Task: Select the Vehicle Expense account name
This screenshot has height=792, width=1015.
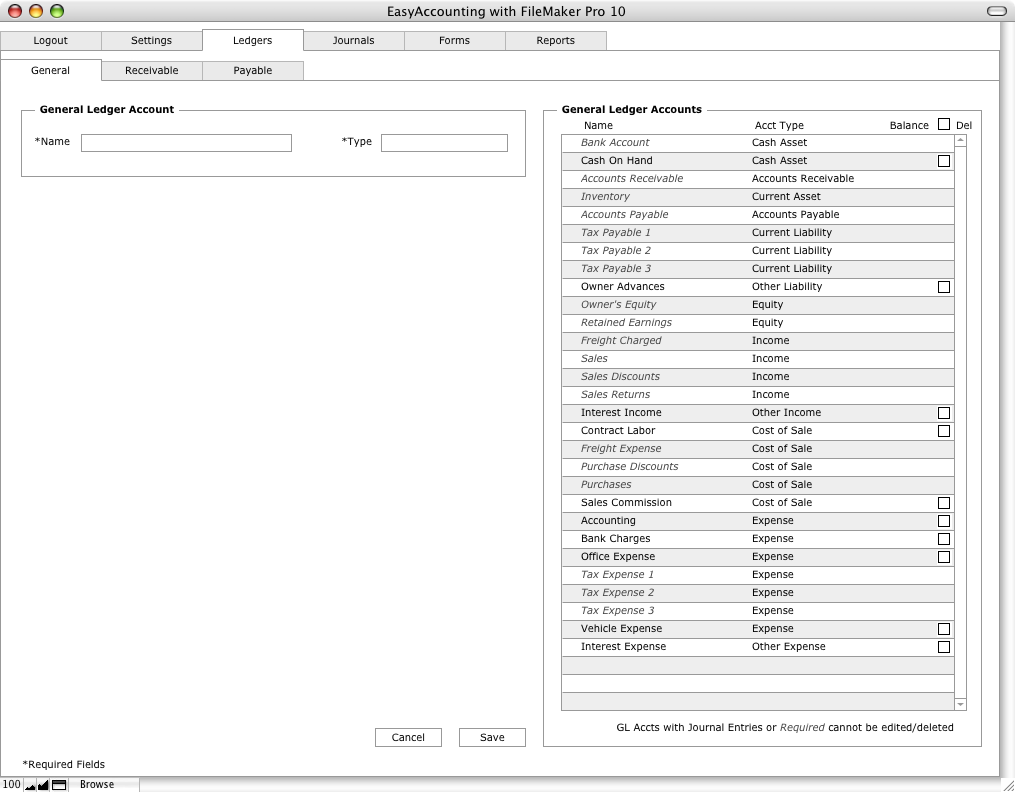Action: click(621, 629)
